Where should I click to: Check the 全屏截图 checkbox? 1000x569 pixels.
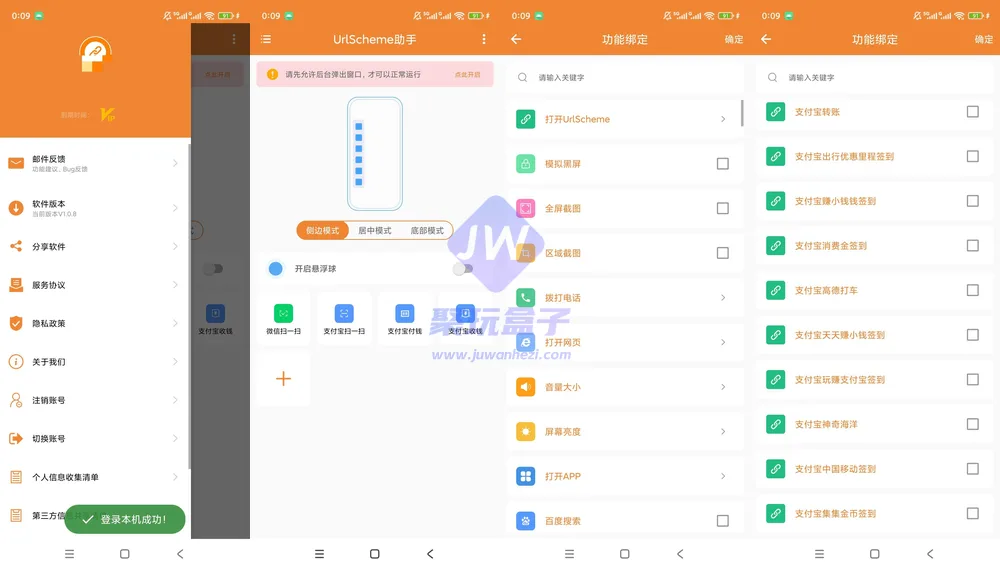[x=723, y=208]
